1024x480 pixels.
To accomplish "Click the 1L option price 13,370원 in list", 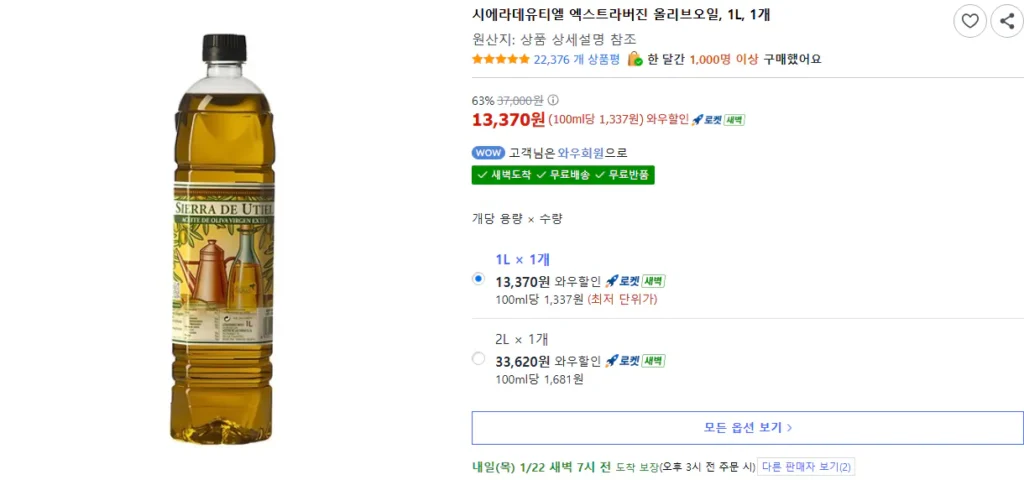I will click(522, 281).
